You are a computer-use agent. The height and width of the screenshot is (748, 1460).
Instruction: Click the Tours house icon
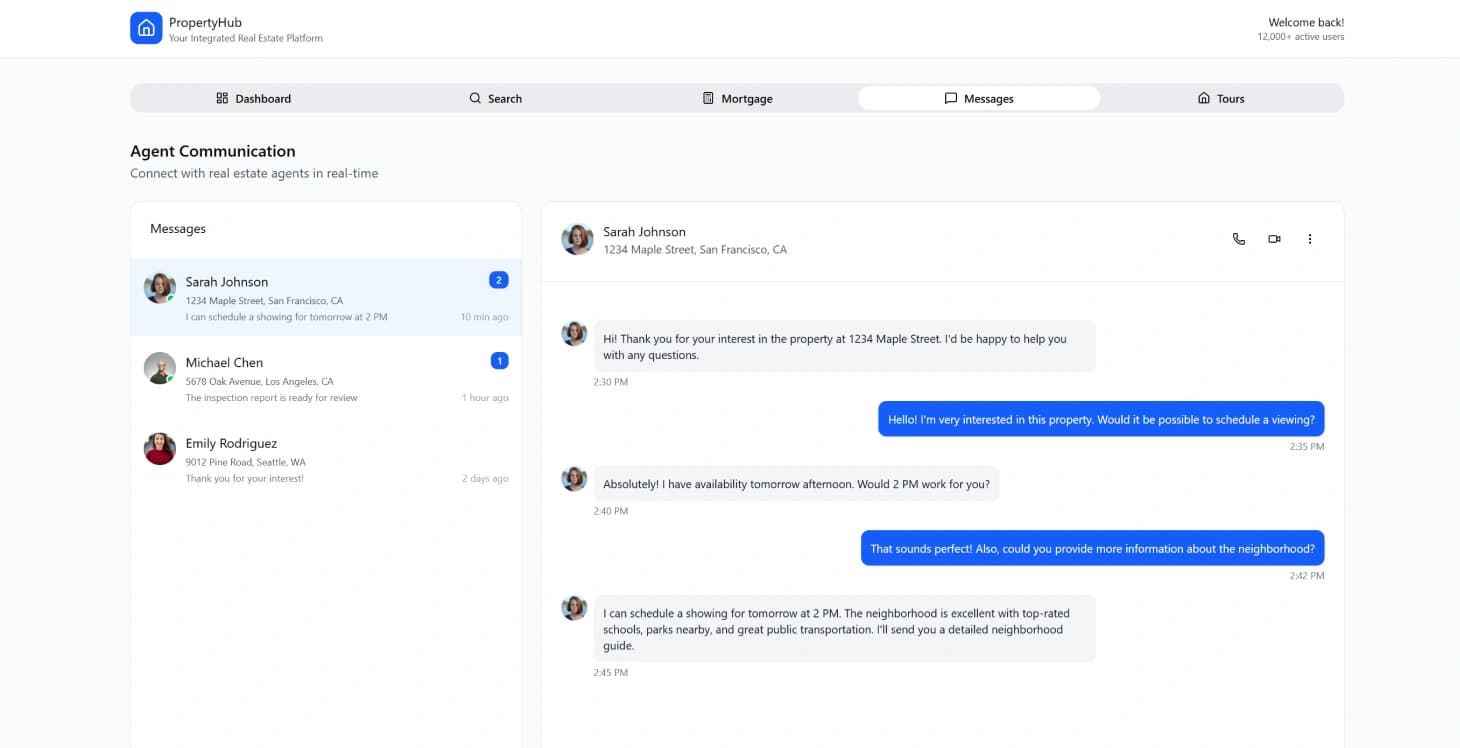[1202, 98]
